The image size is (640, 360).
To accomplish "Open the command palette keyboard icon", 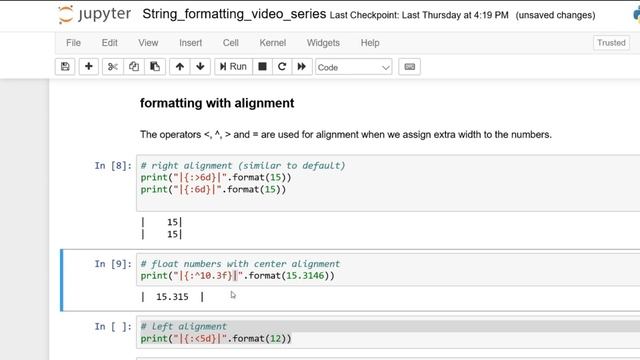I will click(409, 67).
